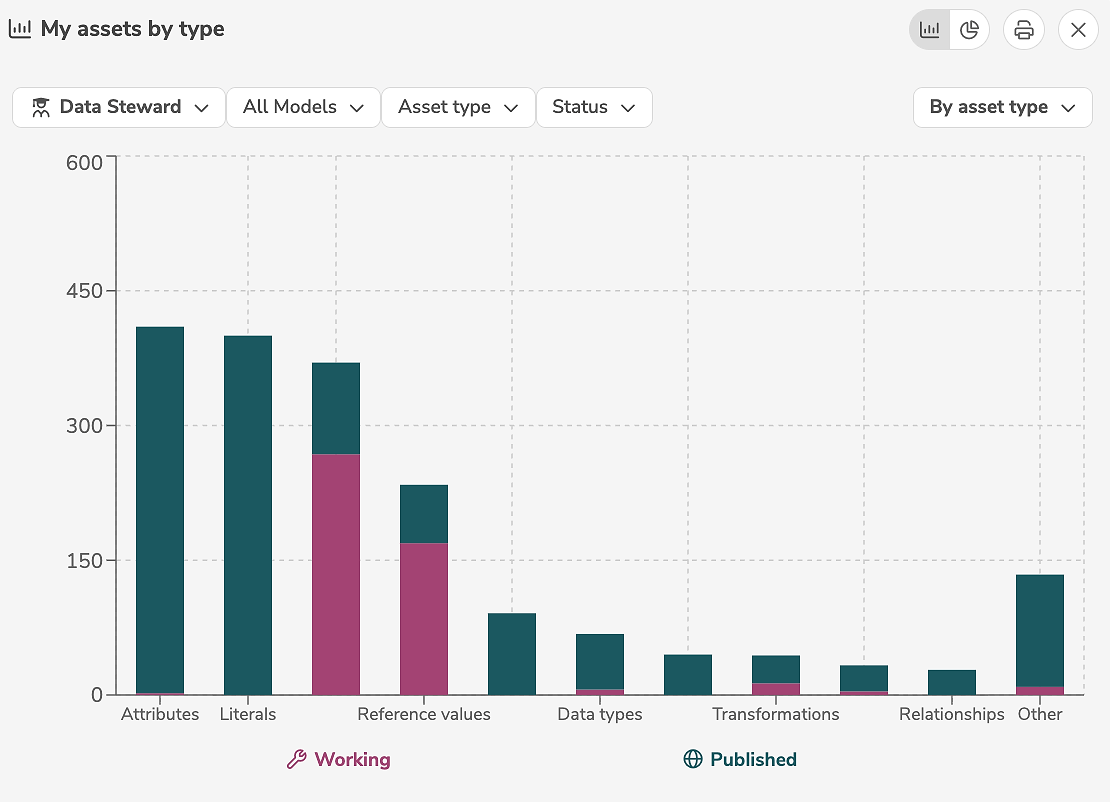Change the By asset type grouping
This screenshot has width=1110, height=802.
(x=1002, y=107)
